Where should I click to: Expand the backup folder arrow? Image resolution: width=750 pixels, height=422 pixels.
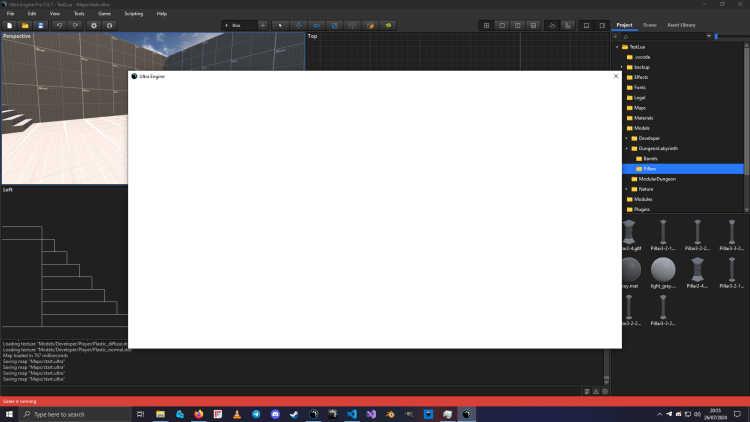(x=622, y=67)
